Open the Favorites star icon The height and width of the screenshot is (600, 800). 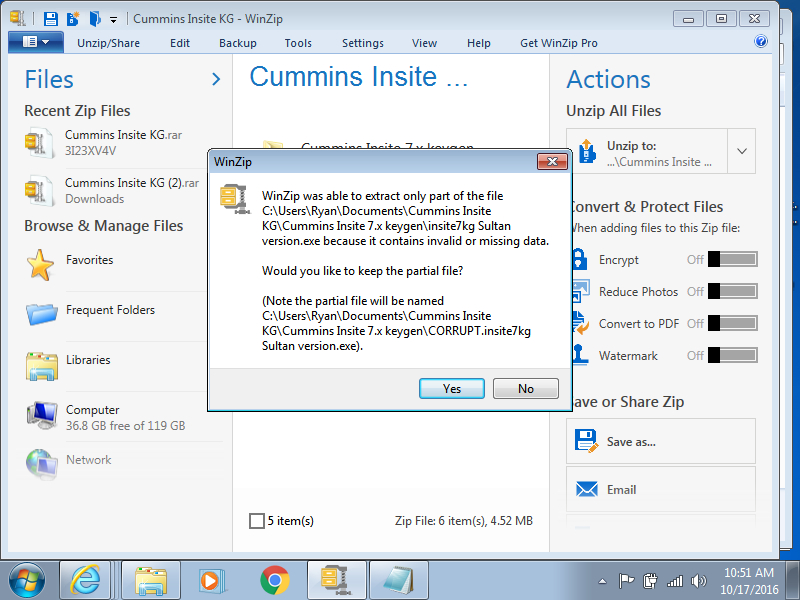(x=40, y=265)
